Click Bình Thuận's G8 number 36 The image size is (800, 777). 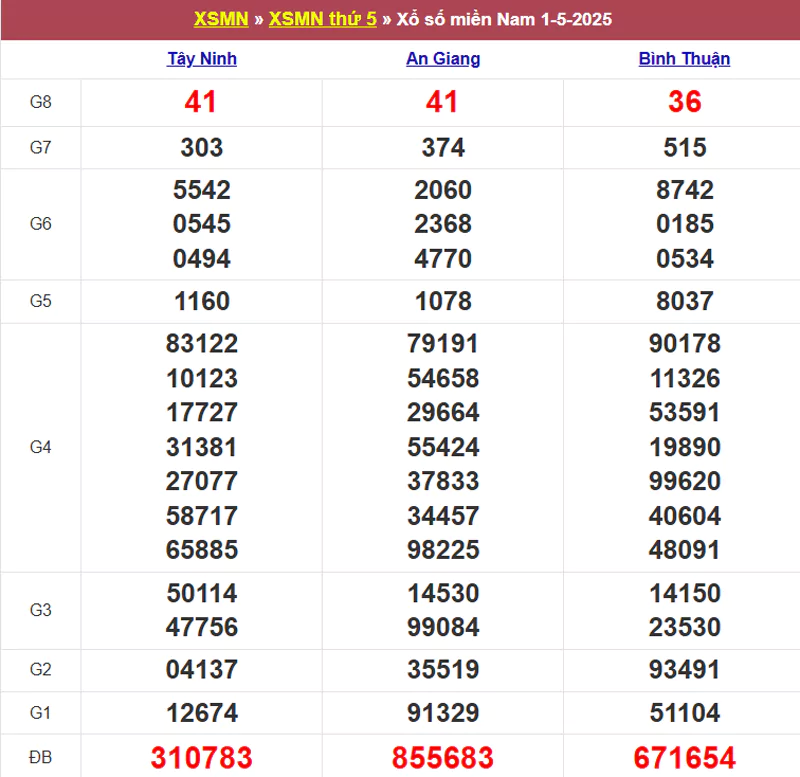click(x=685, y=102)
